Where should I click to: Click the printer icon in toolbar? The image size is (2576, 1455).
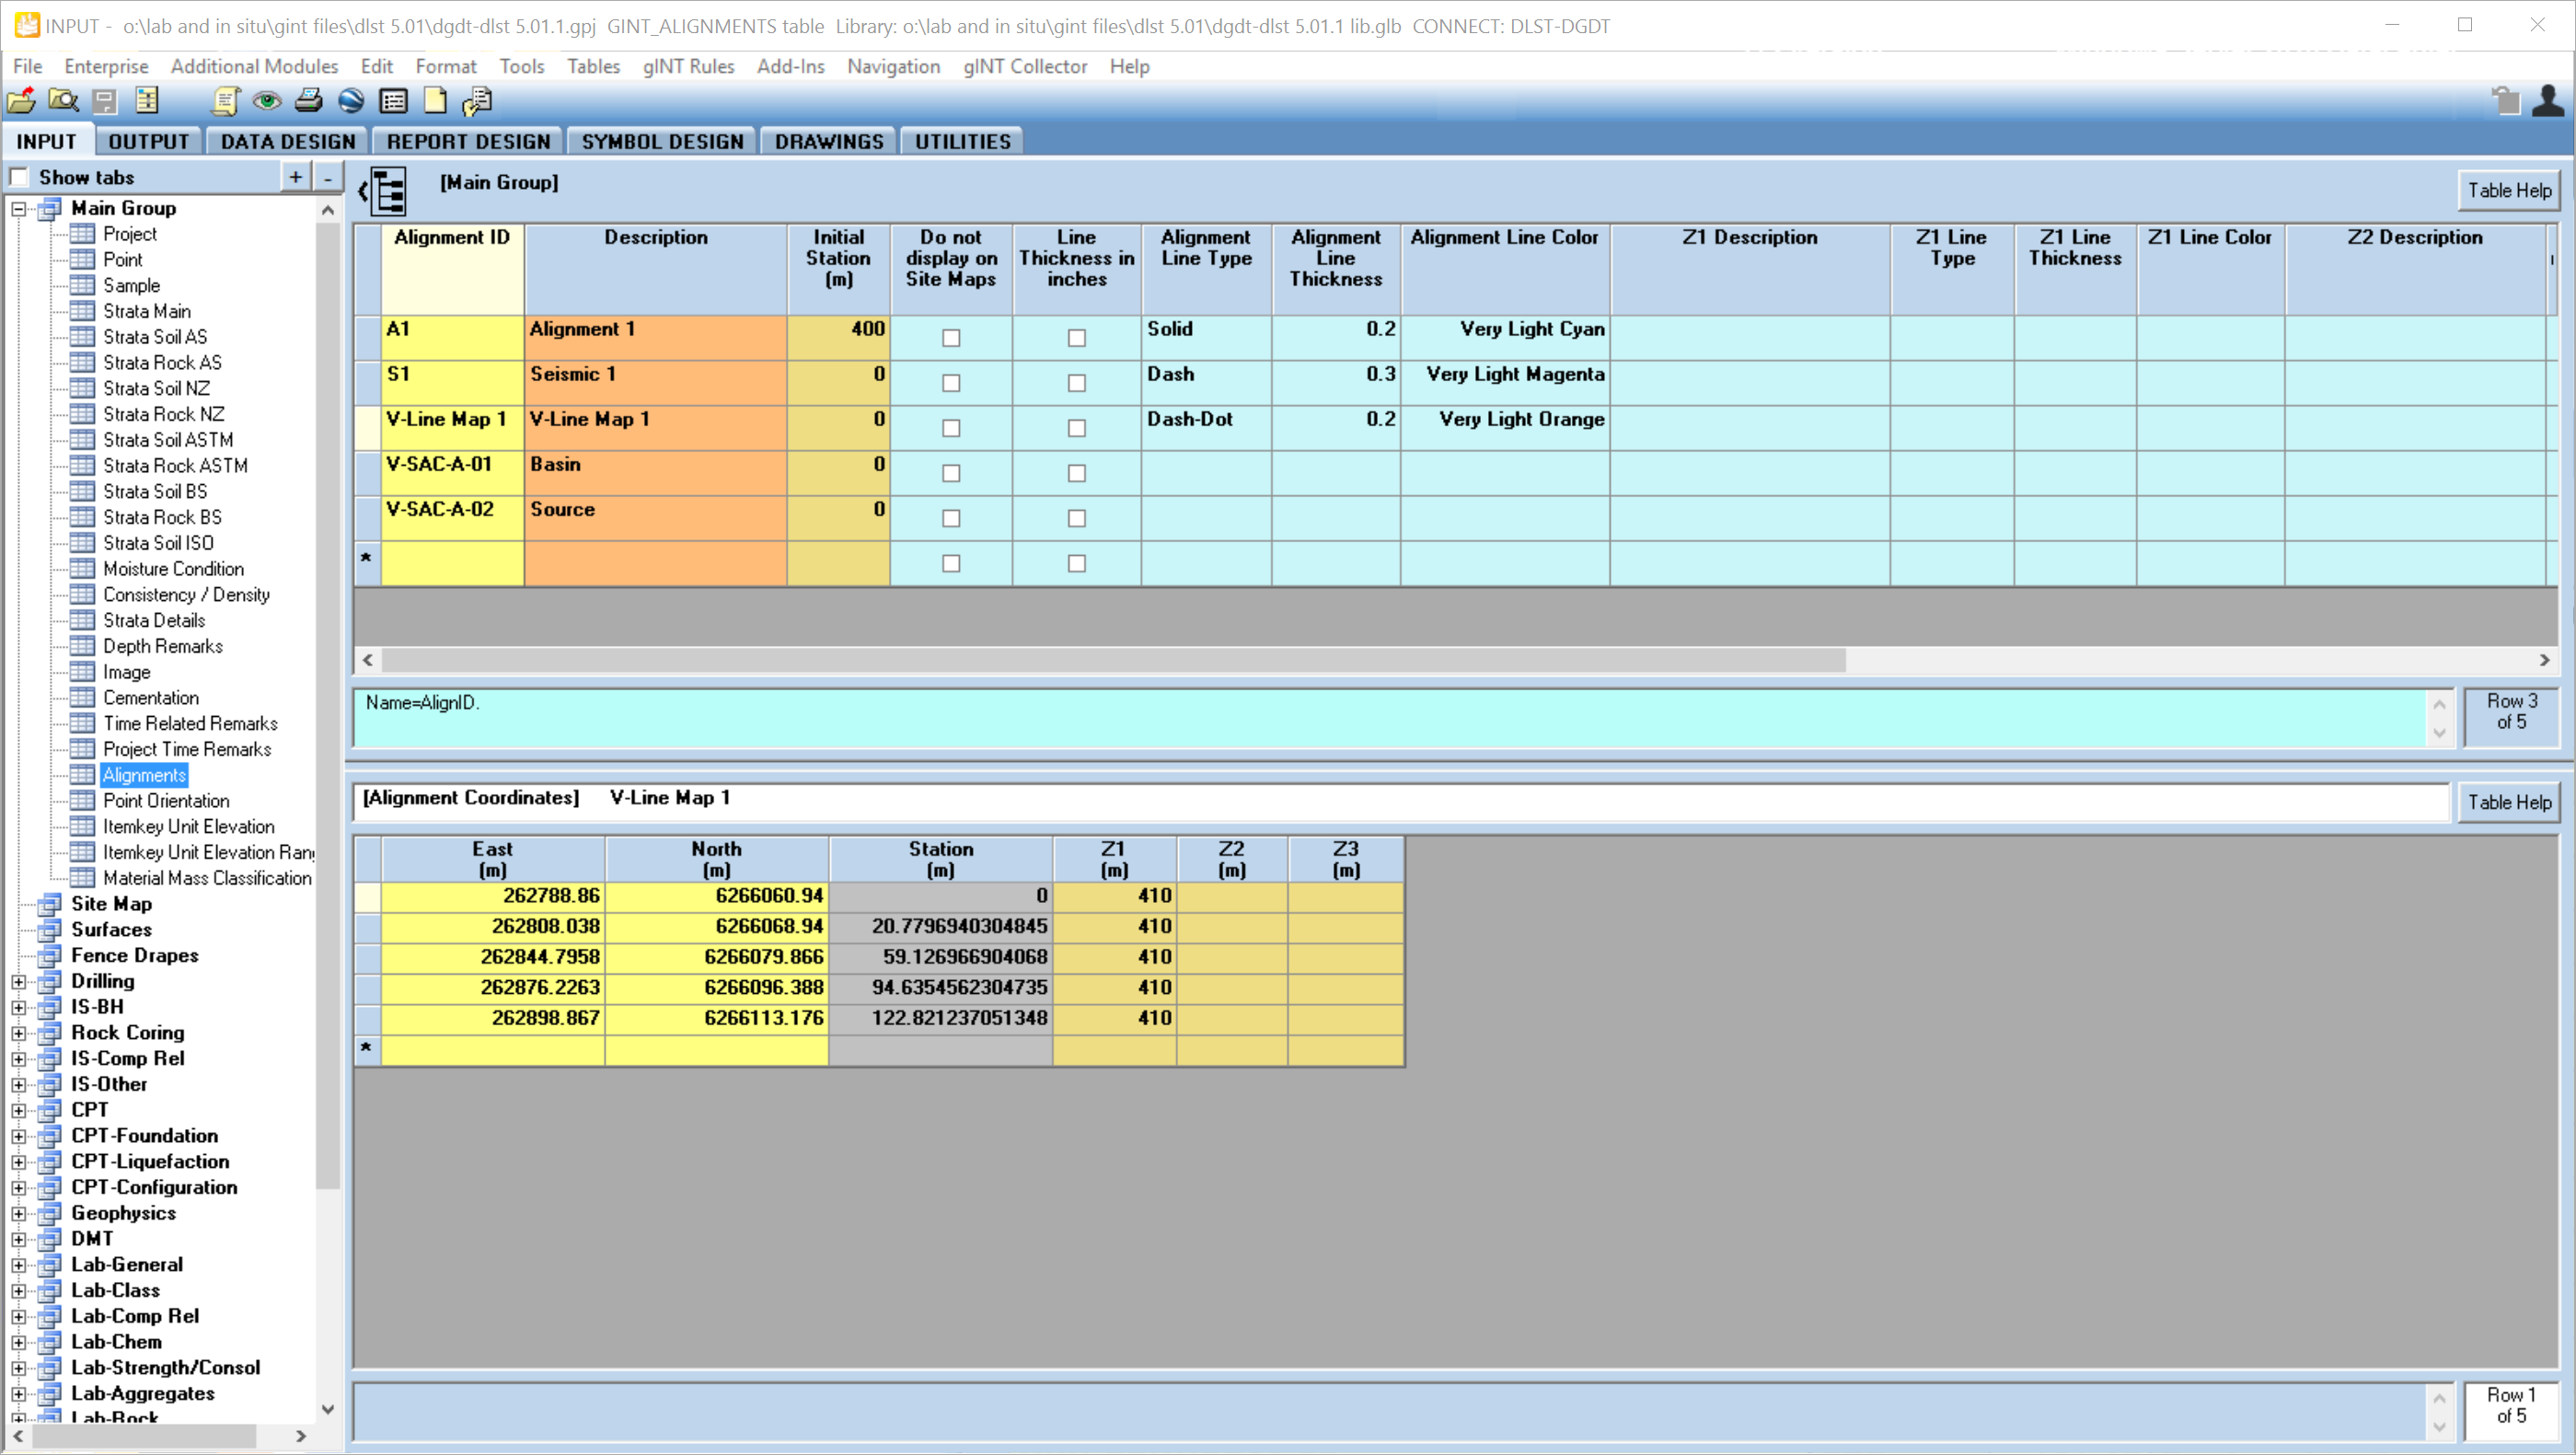tap(309, 101)
